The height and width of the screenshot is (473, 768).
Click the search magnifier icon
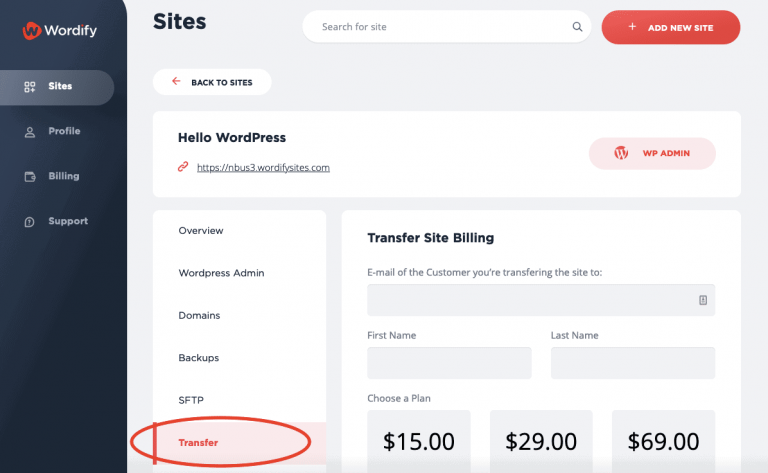pos(577,27)
